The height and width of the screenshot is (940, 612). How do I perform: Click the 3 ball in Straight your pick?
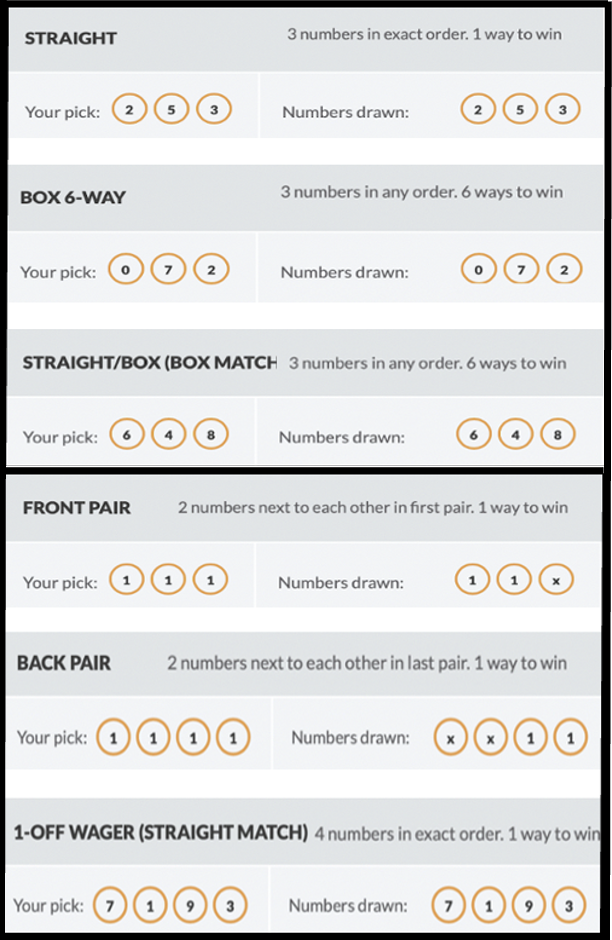(213, 109)
